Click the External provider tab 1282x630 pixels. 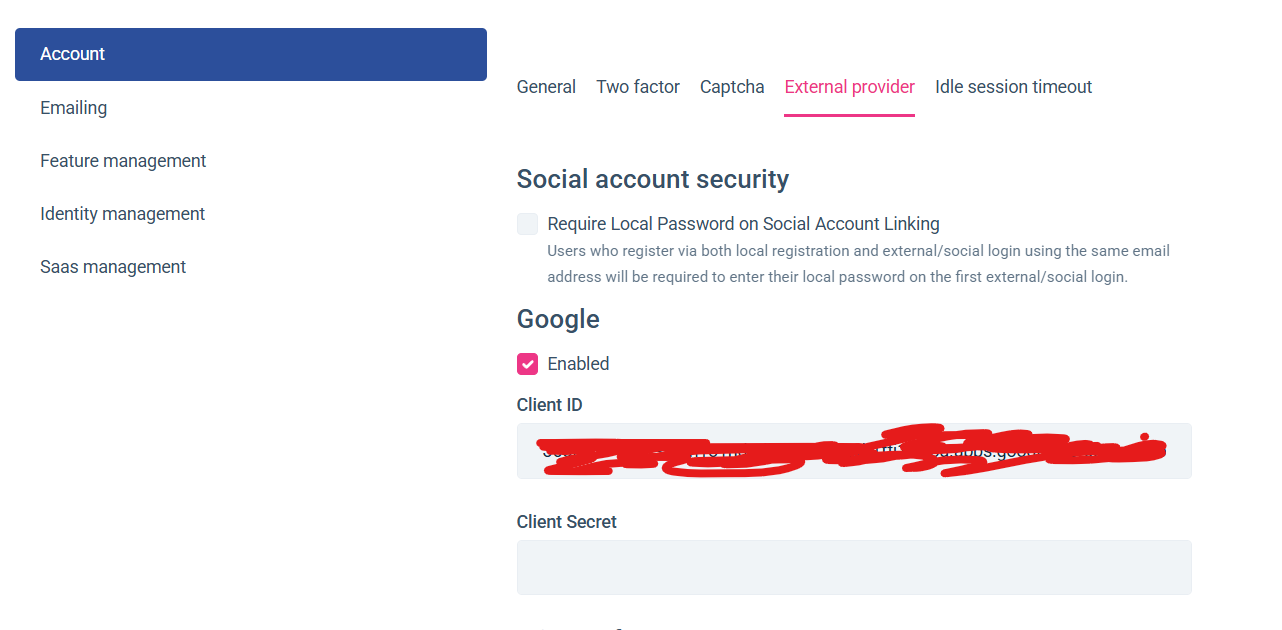coord(849,87)
